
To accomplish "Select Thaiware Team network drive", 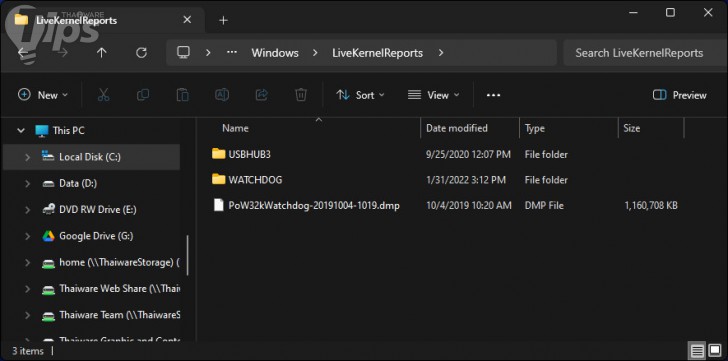I will [119, 315].
